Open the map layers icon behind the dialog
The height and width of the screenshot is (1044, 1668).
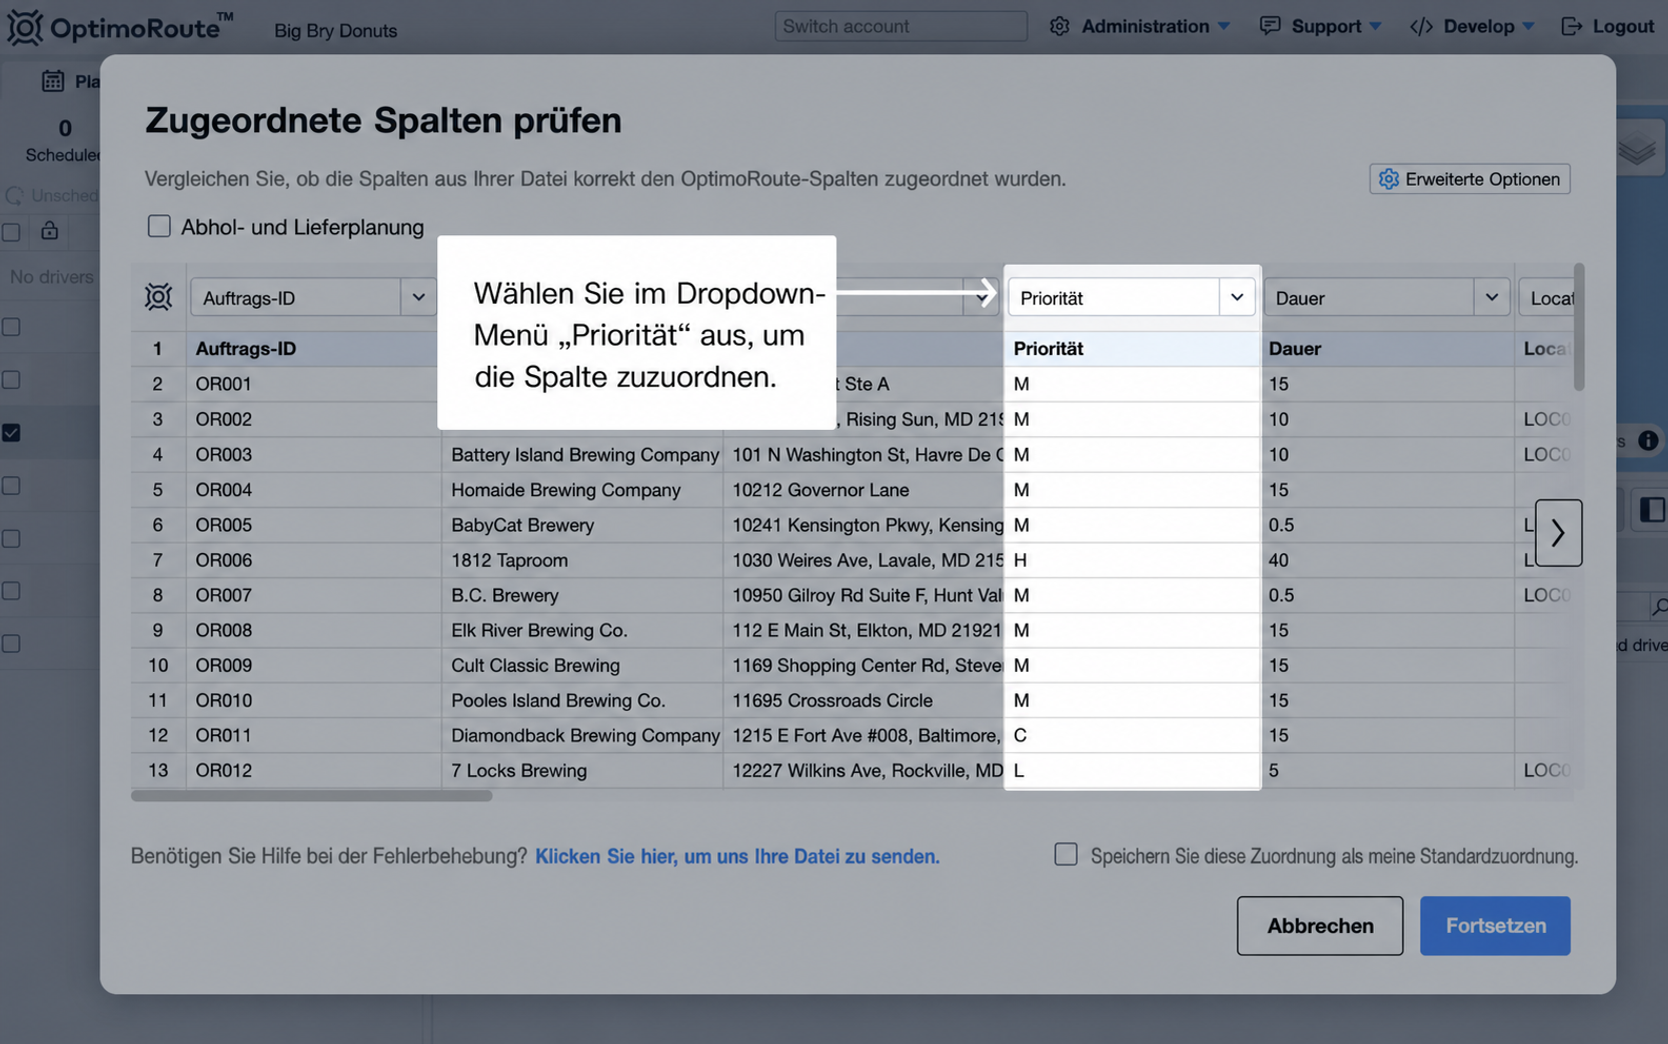1637,150
